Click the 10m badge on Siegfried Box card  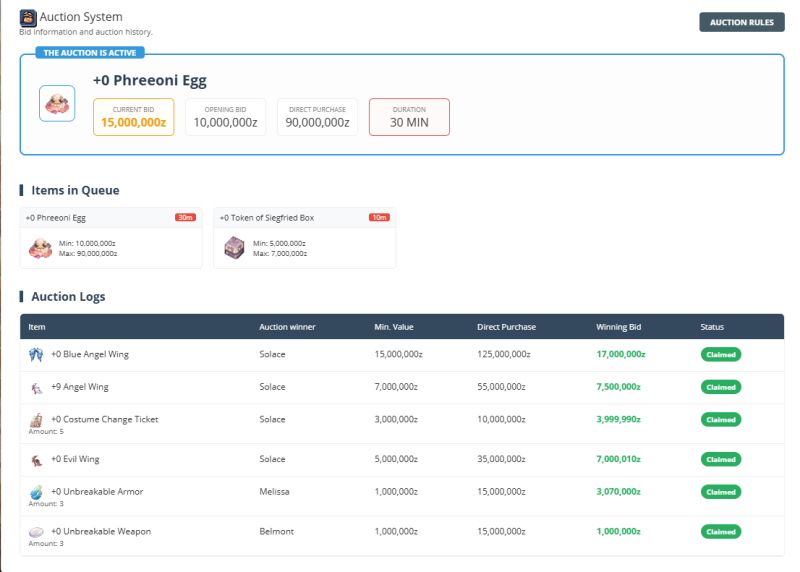pos(379,217)
